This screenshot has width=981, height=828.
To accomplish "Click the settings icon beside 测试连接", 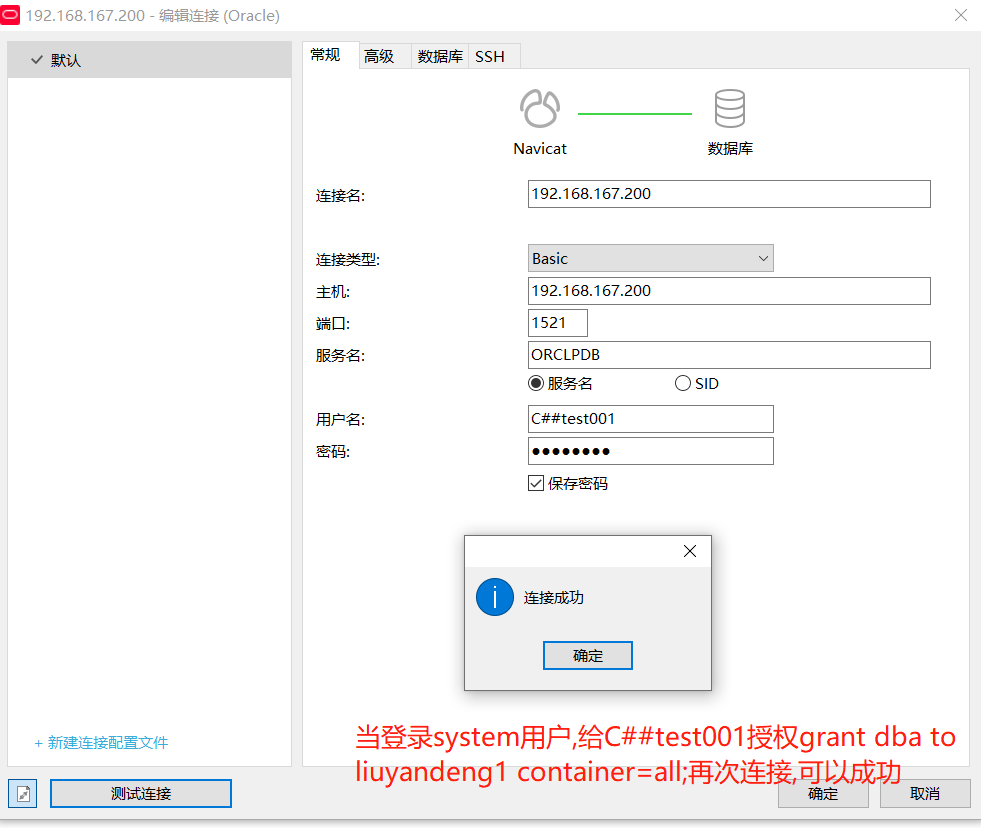I will 23,794.
